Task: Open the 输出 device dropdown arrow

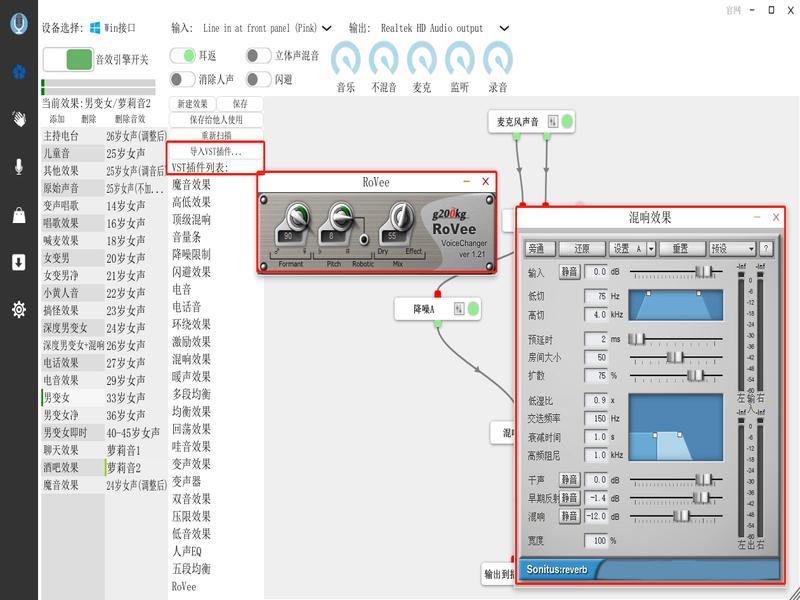Action: (x=504, y=28)
